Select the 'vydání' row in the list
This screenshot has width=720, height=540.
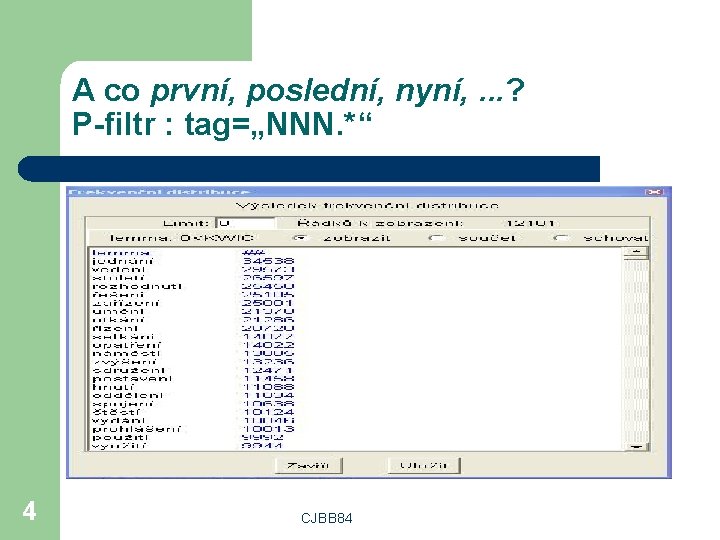coord(193,420)
